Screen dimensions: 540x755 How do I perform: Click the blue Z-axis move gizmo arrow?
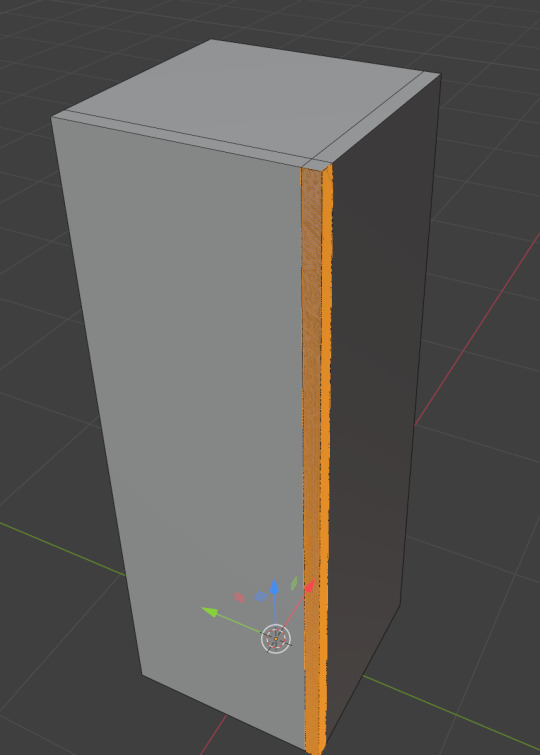274,586
